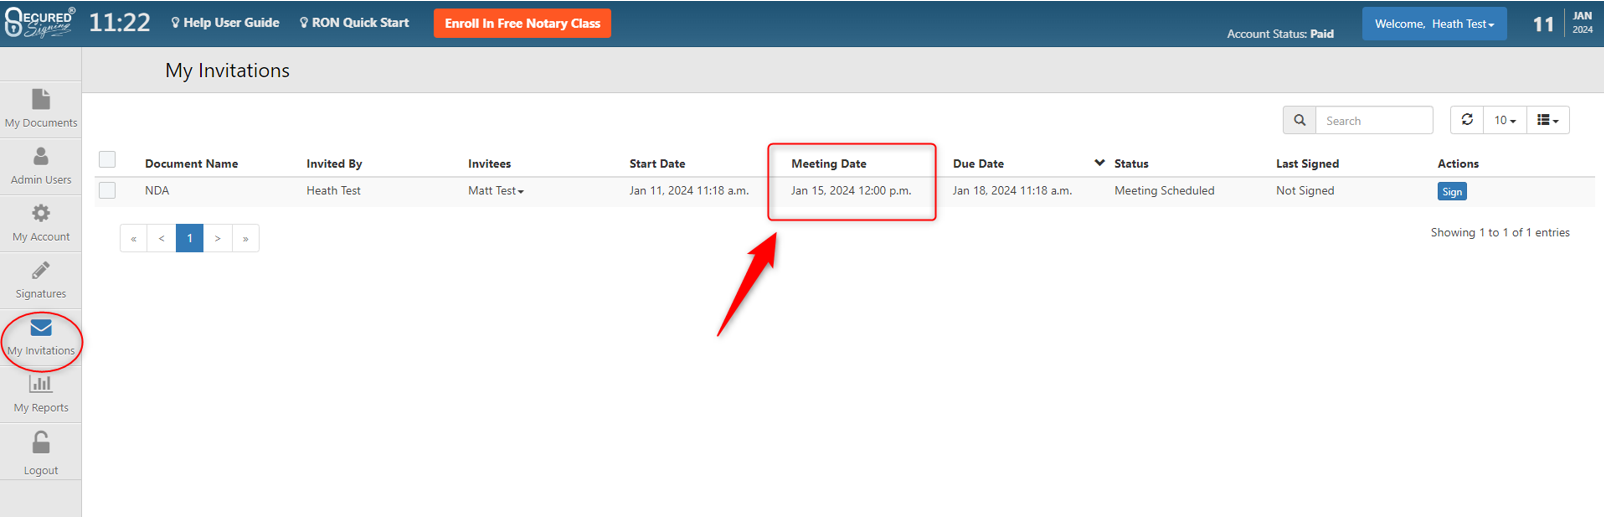The width and height of the screenshot is (1604, 519).
Task: Open the Welcome Heath Test menu
Action: coord(1434,24)
